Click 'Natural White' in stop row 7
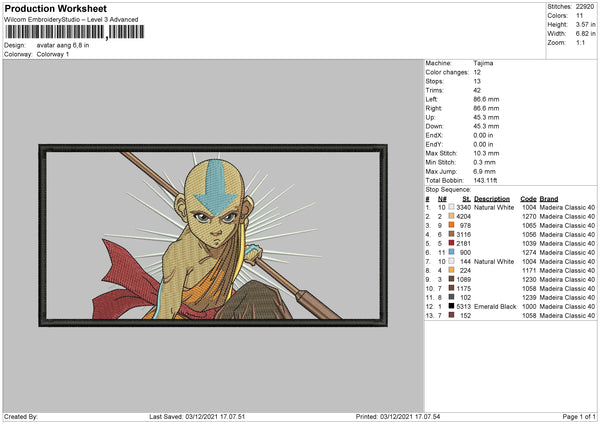The width and height of the screenshot is (600, 424). pyautogui.click(x=494, y=262)
